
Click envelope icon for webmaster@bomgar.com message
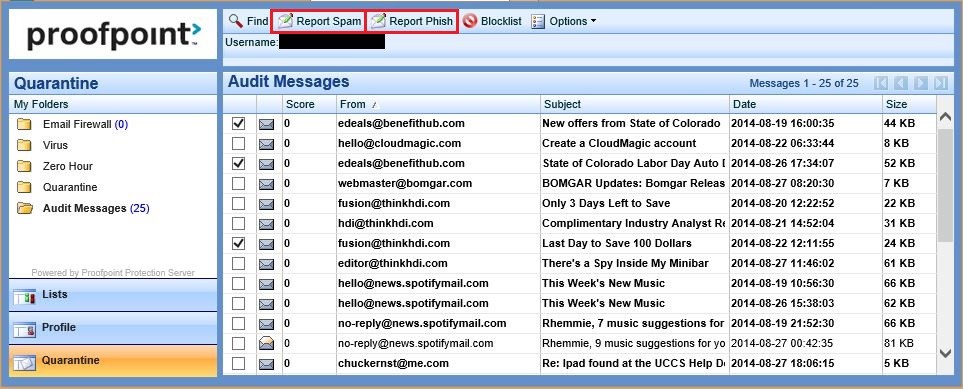tap(266, 184)
